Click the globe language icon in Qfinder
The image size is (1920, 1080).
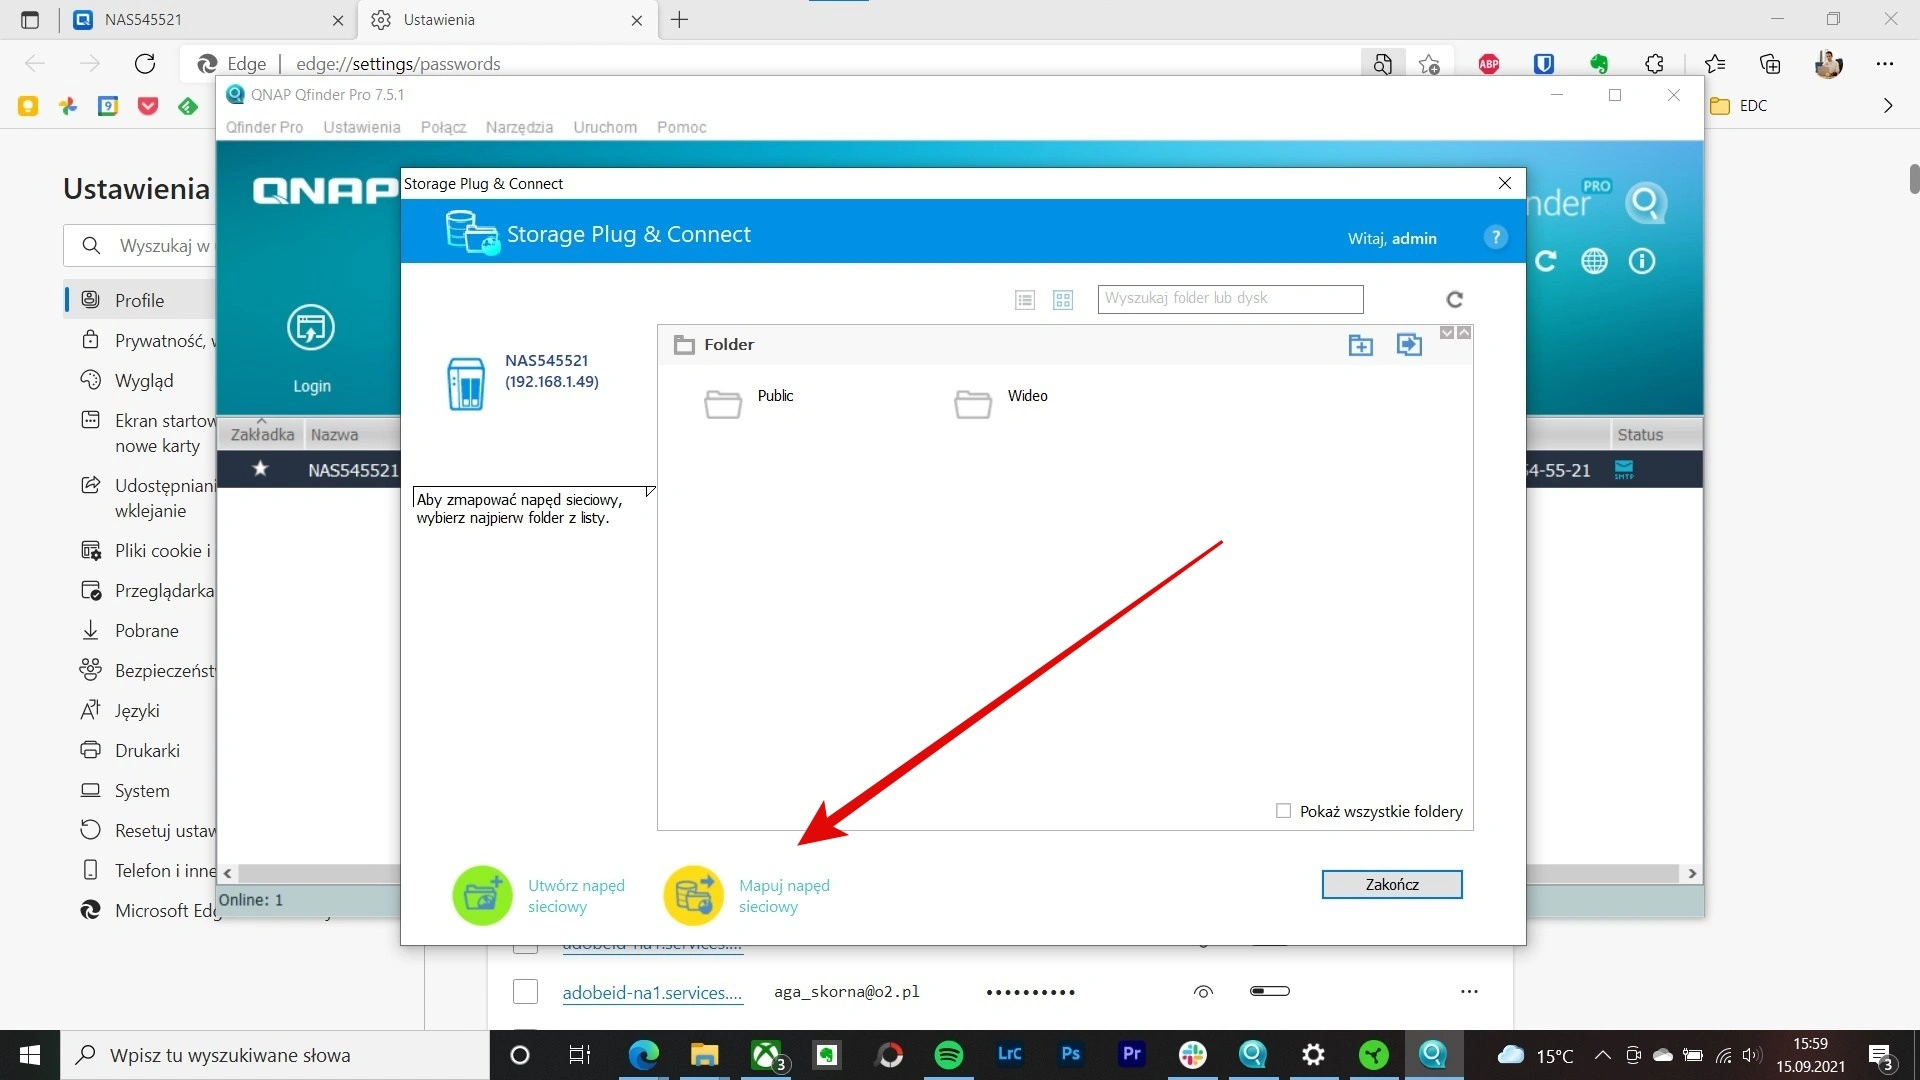click(1594, 261)
